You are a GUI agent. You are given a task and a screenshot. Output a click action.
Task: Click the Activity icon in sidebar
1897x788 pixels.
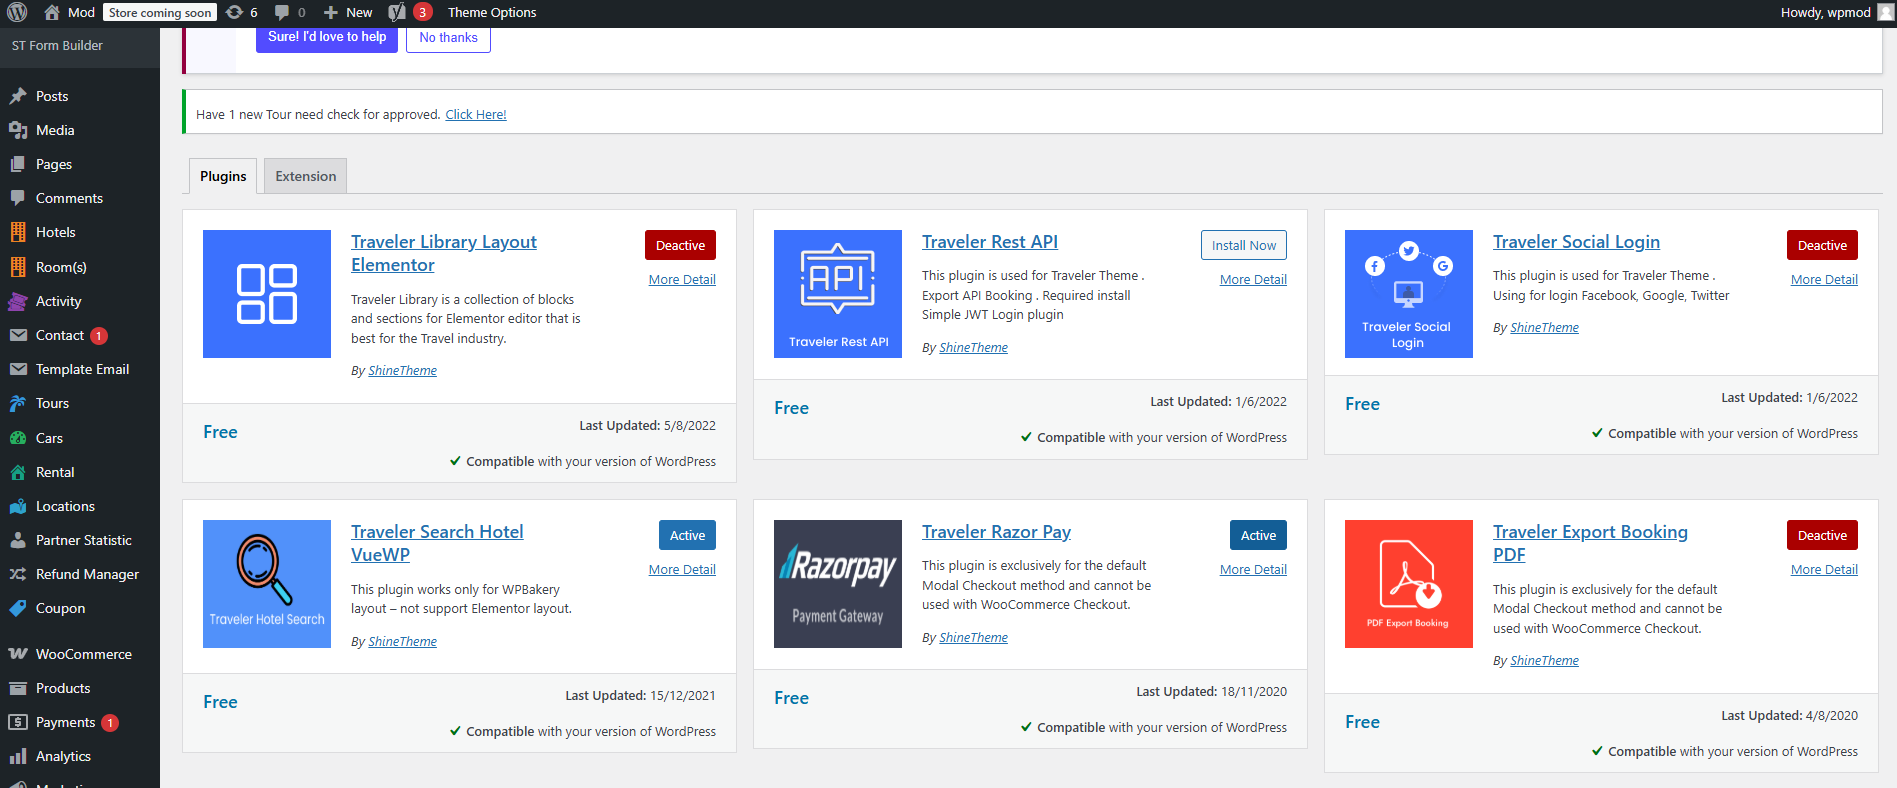pos(18,301)
